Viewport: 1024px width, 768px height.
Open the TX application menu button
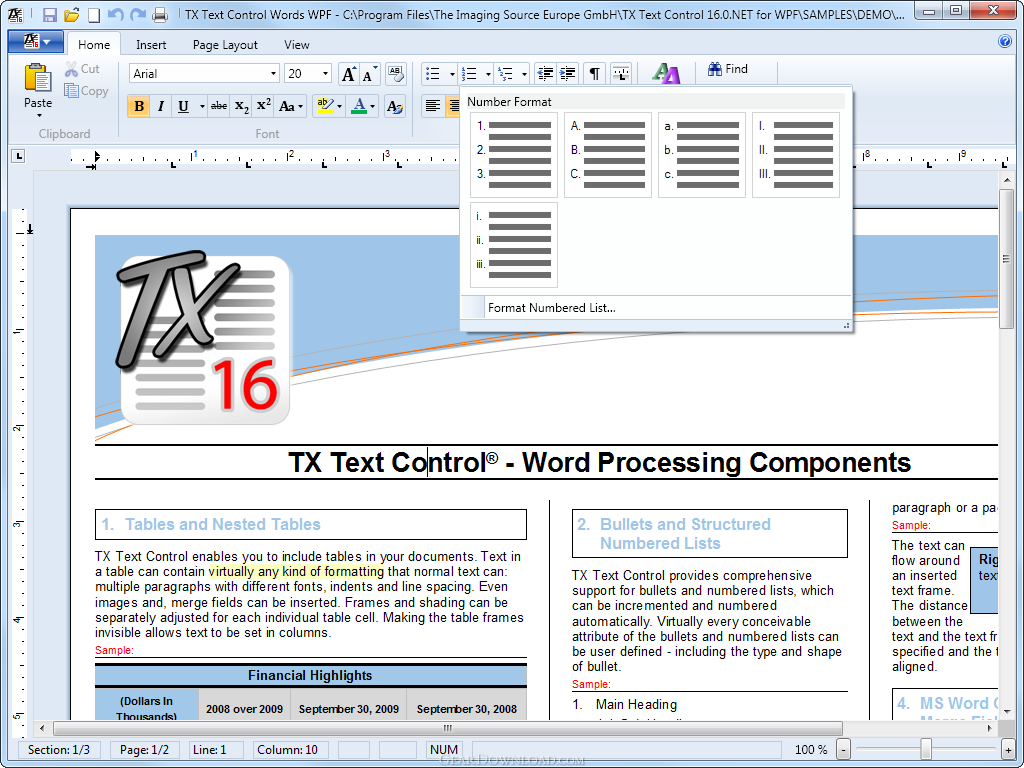(36, 42)
